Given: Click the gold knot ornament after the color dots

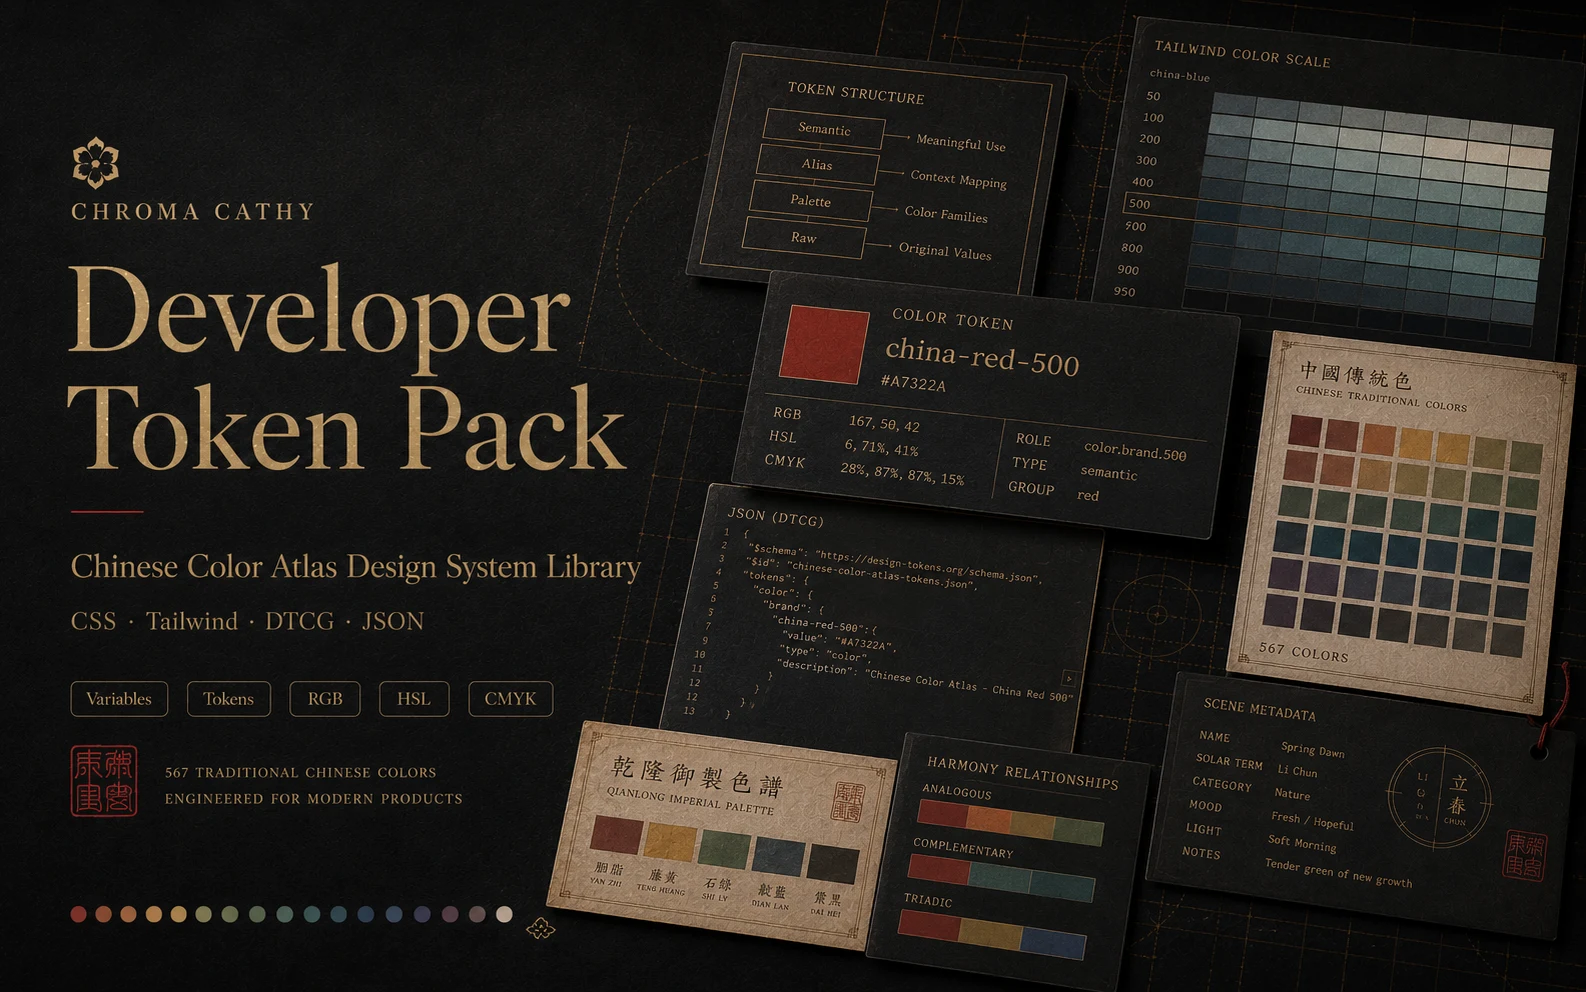Looking at the screenshot, I should coord(541,928).
